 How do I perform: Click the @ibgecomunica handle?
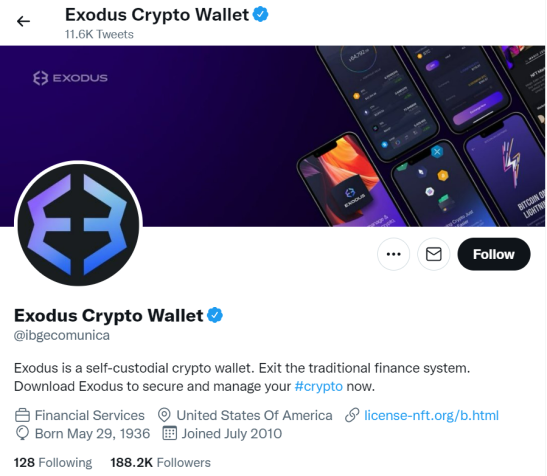62,335
